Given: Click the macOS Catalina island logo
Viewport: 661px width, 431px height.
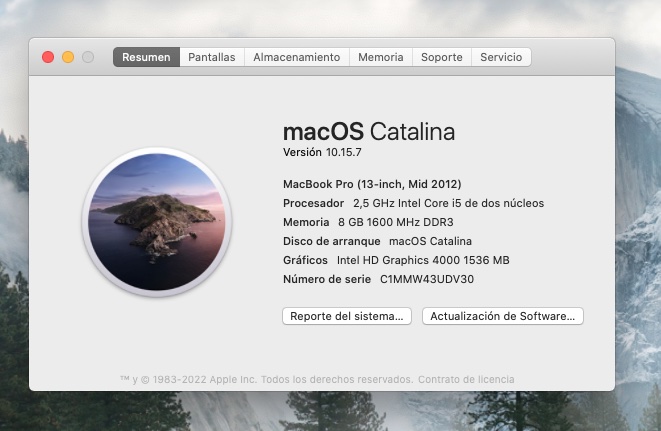Looking at the screenshot, I should click(156, 222).
